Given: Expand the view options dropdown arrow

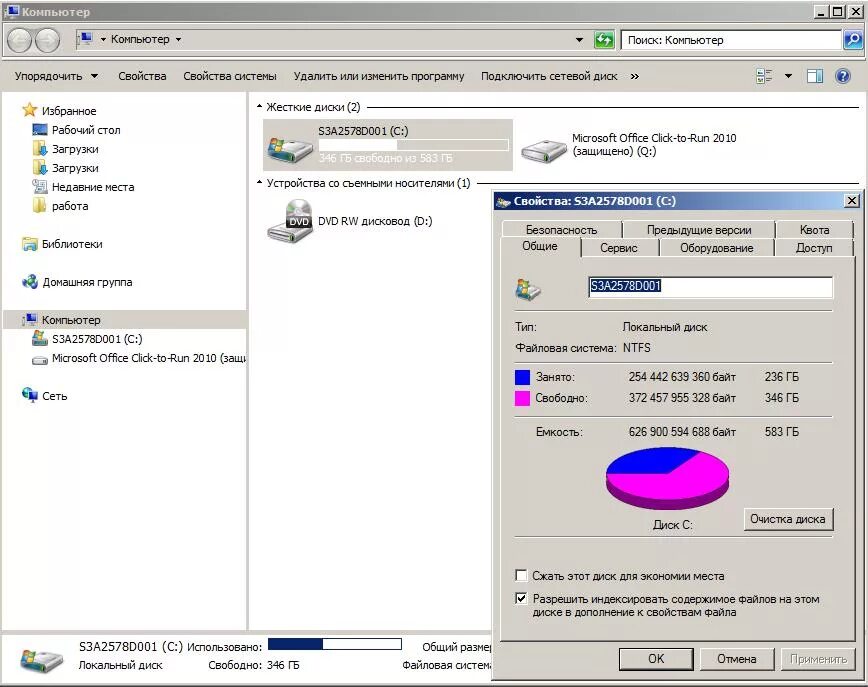Looking at the screenshot, I should coord(788,76).
